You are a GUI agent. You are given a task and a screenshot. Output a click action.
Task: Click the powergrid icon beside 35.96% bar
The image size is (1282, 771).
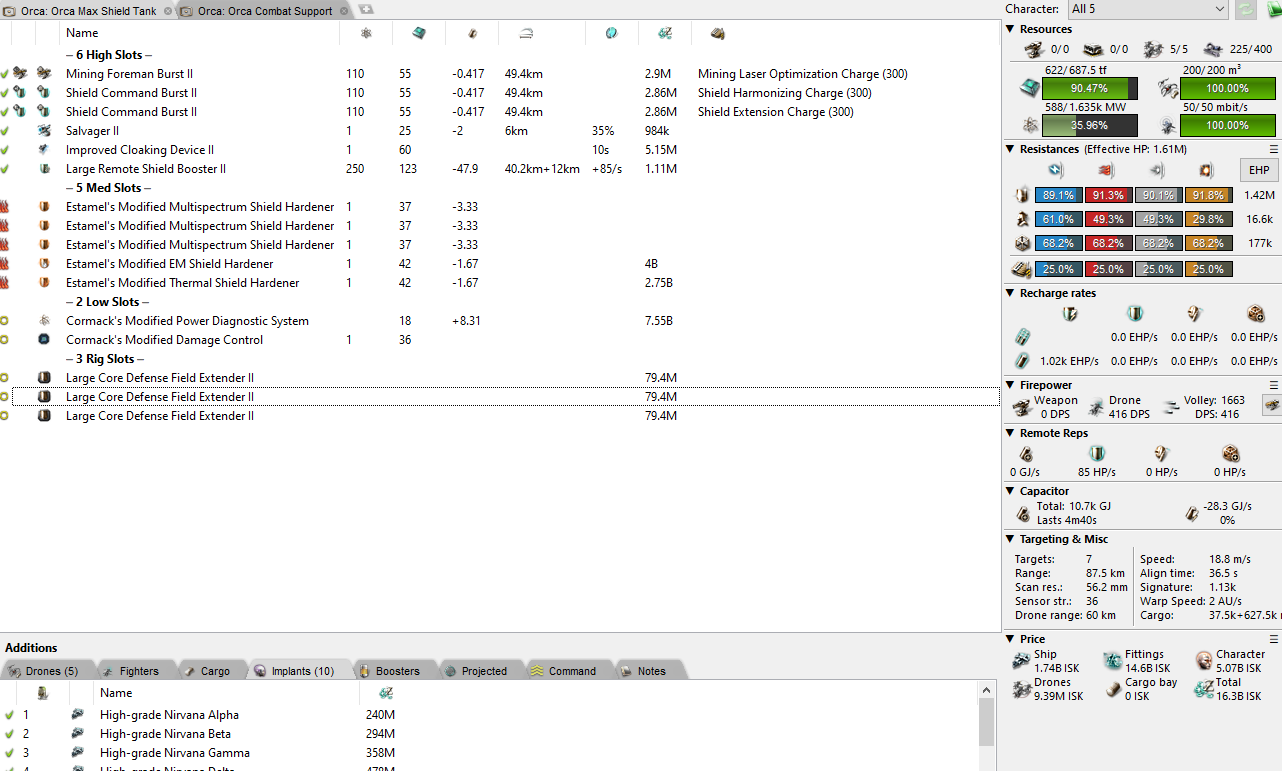(1029, 125)
